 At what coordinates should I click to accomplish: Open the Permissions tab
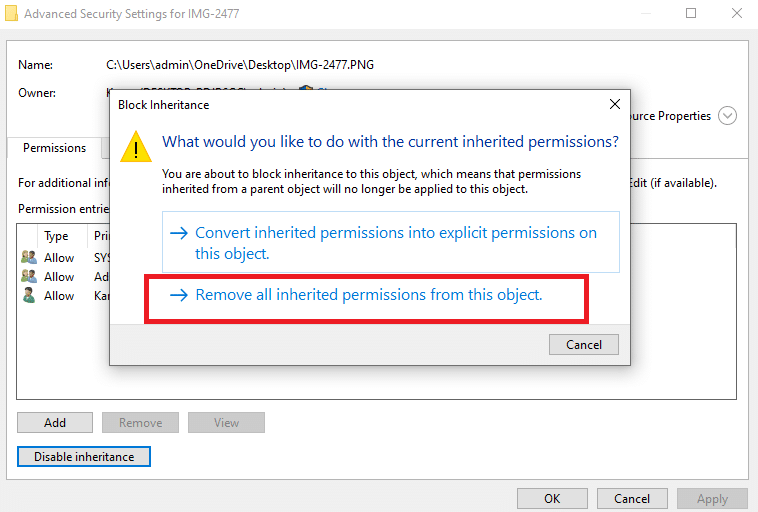(55, 148)
